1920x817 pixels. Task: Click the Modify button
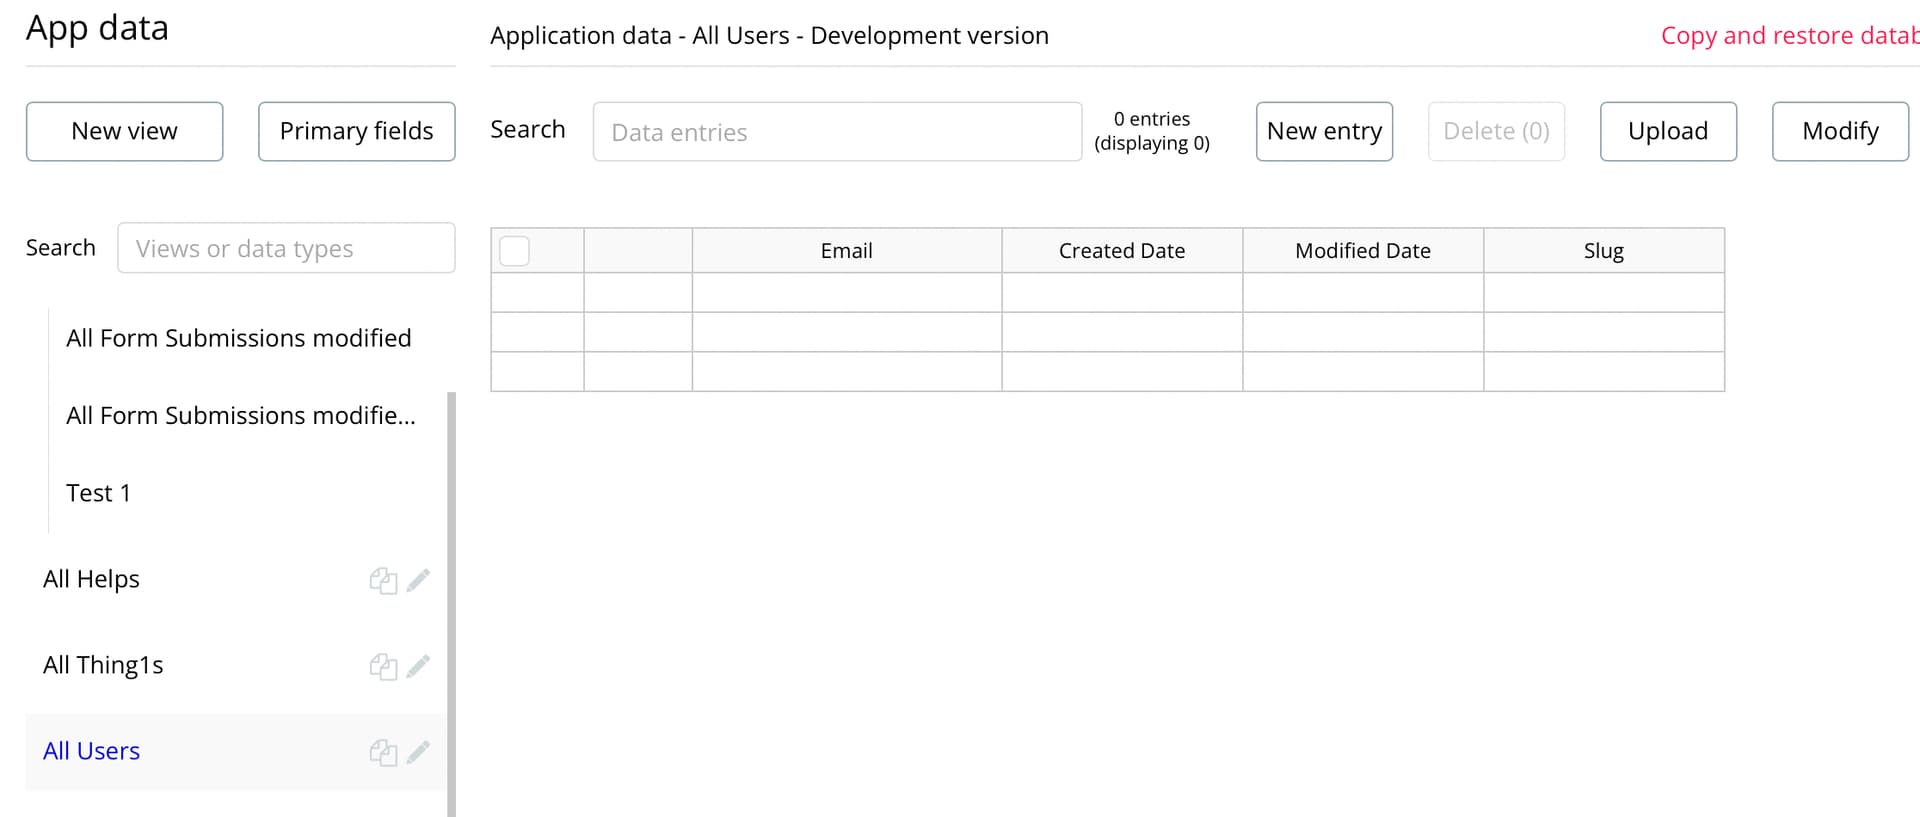coord(1840,131)
